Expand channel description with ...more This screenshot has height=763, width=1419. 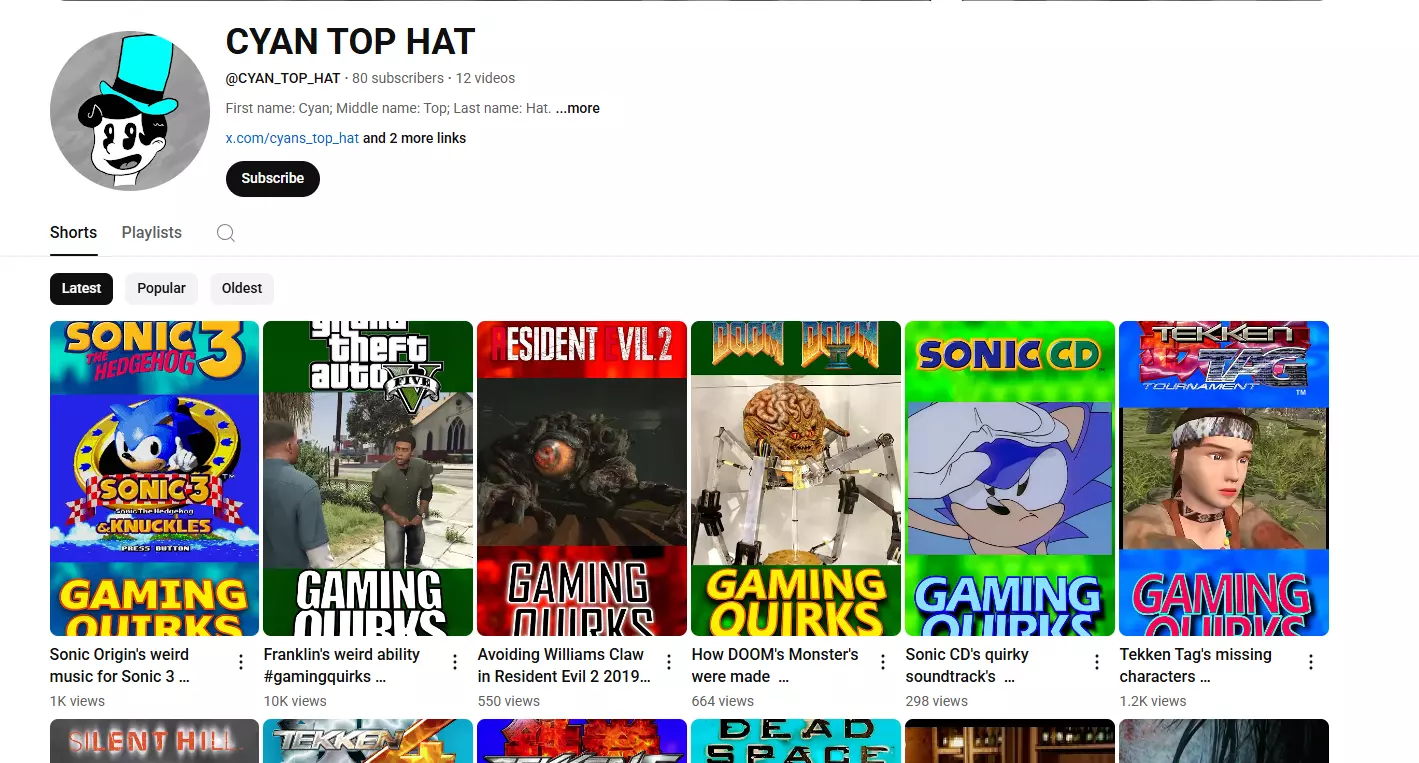(x=578, y=108)
